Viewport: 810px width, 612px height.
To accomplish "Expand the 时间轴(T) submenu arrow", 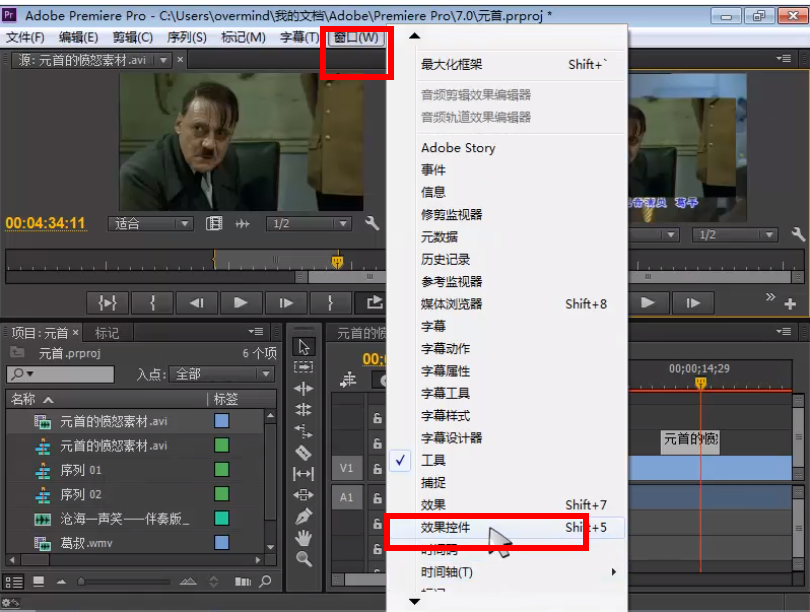I will 614,572.
